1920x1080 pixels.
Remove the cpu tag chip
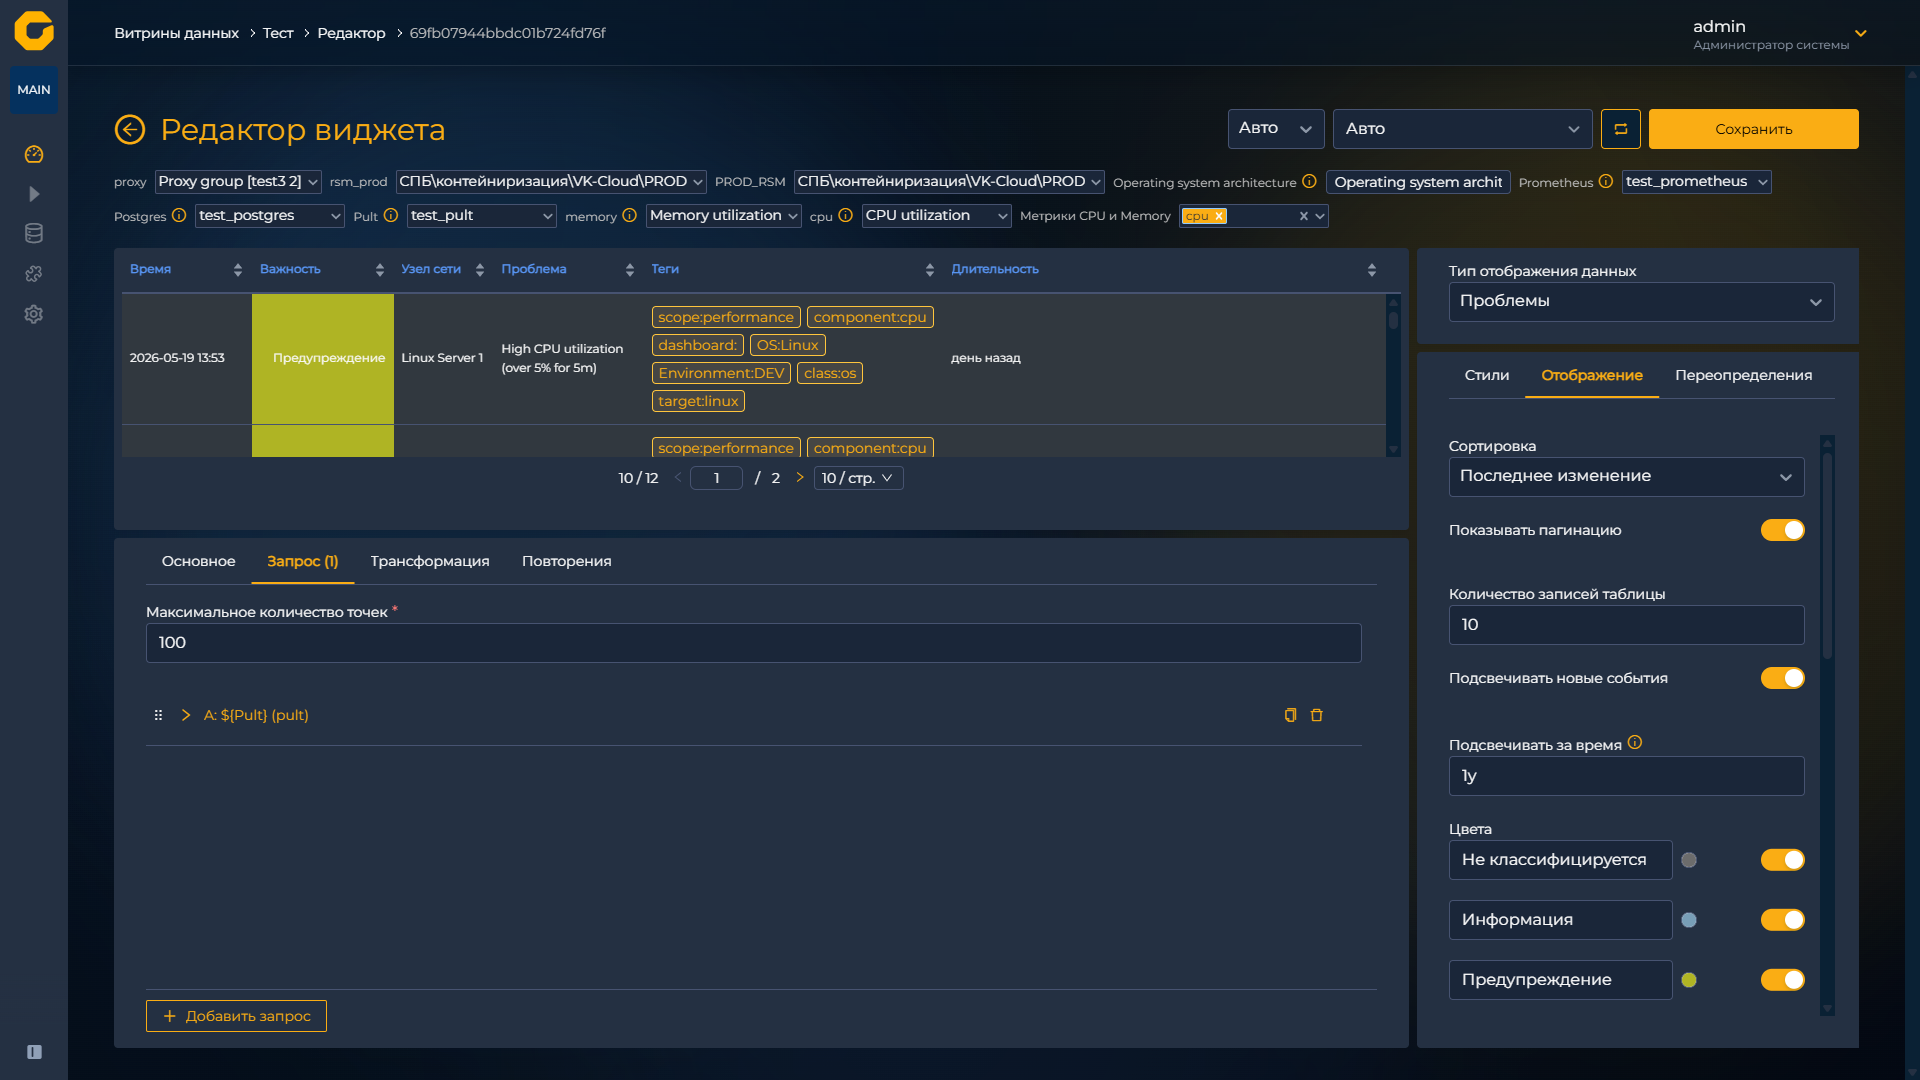coord(1219,216)
